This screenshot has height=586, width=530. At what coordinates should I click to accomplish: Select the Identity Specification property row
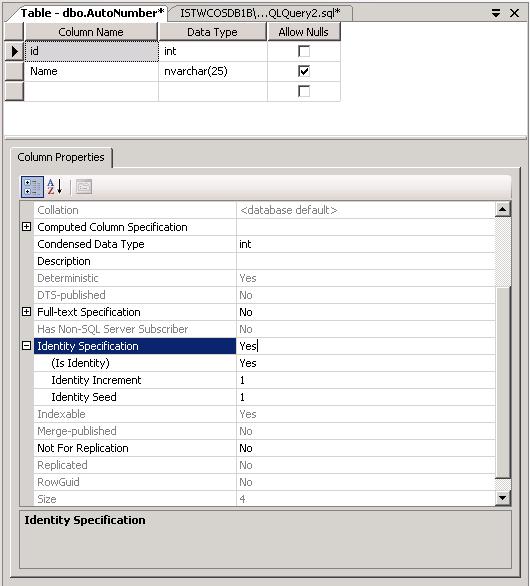[135, 346]
